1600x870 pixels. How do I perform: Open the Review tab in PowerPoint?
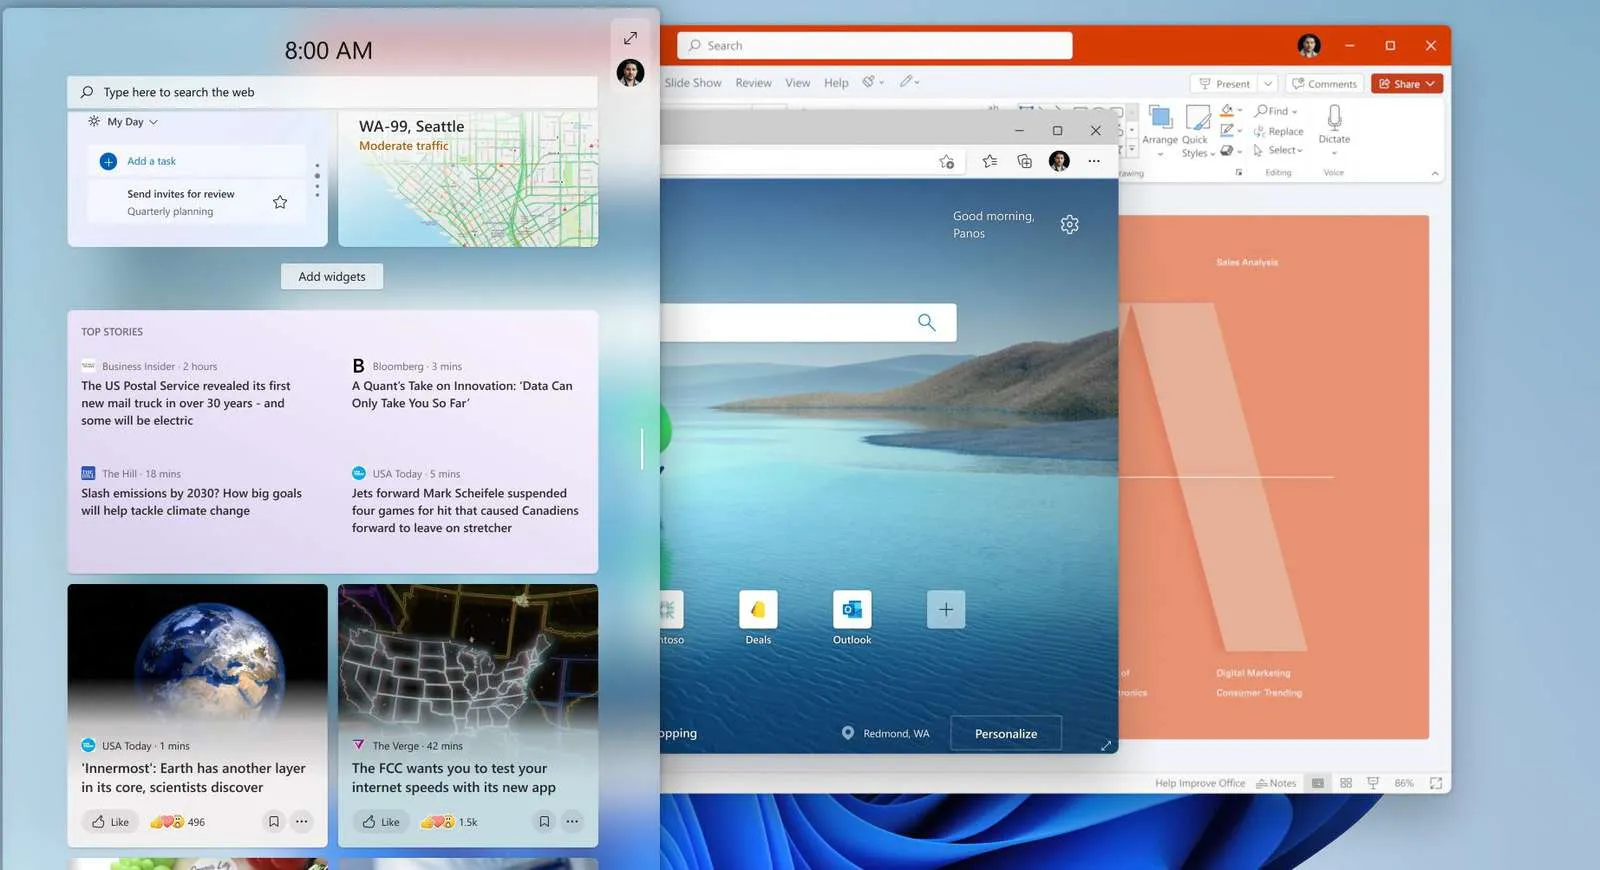point(753,83)
